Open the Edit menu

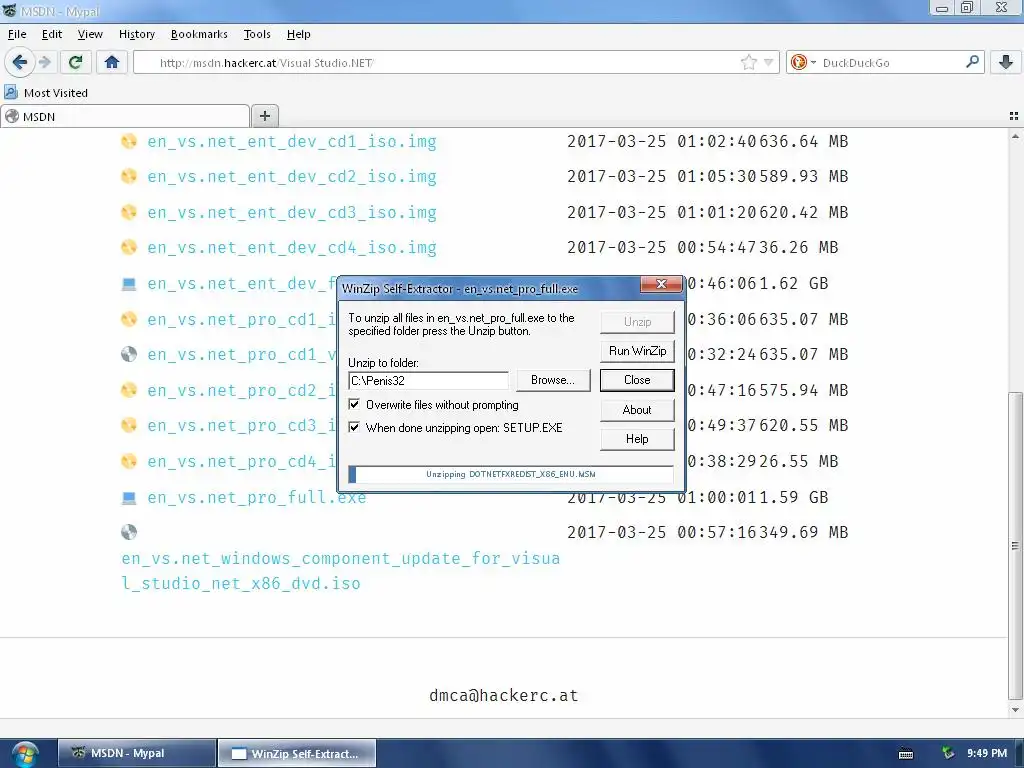52,34
